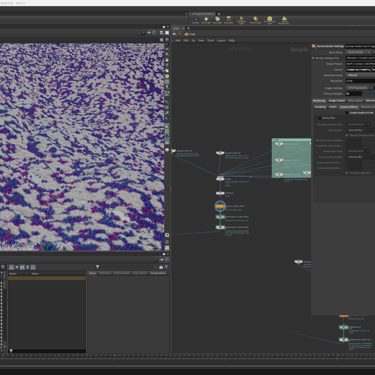Click the viewport display options gear icon
Viewport: 375px width, 375px height.
coord(162,40)
